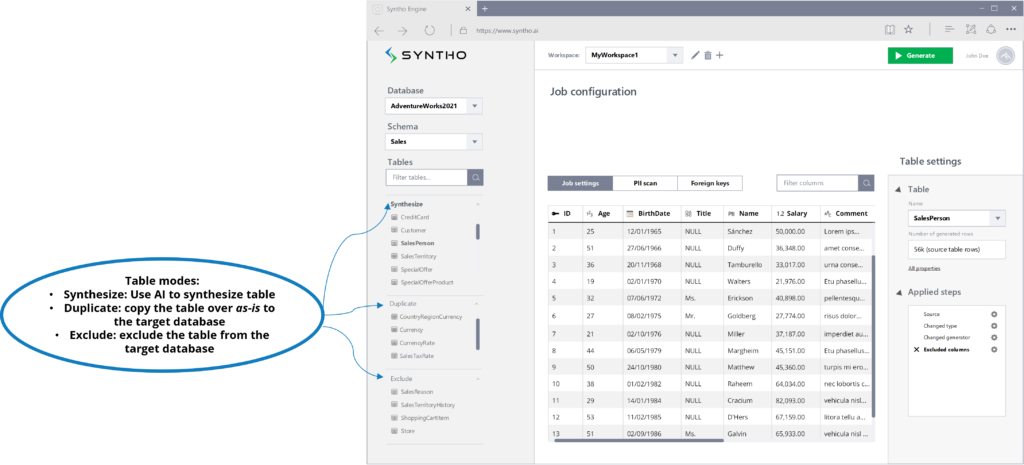Click the Filter tables input field
The width and height of the screenshot is (1024, 465).
click(426, 177)
